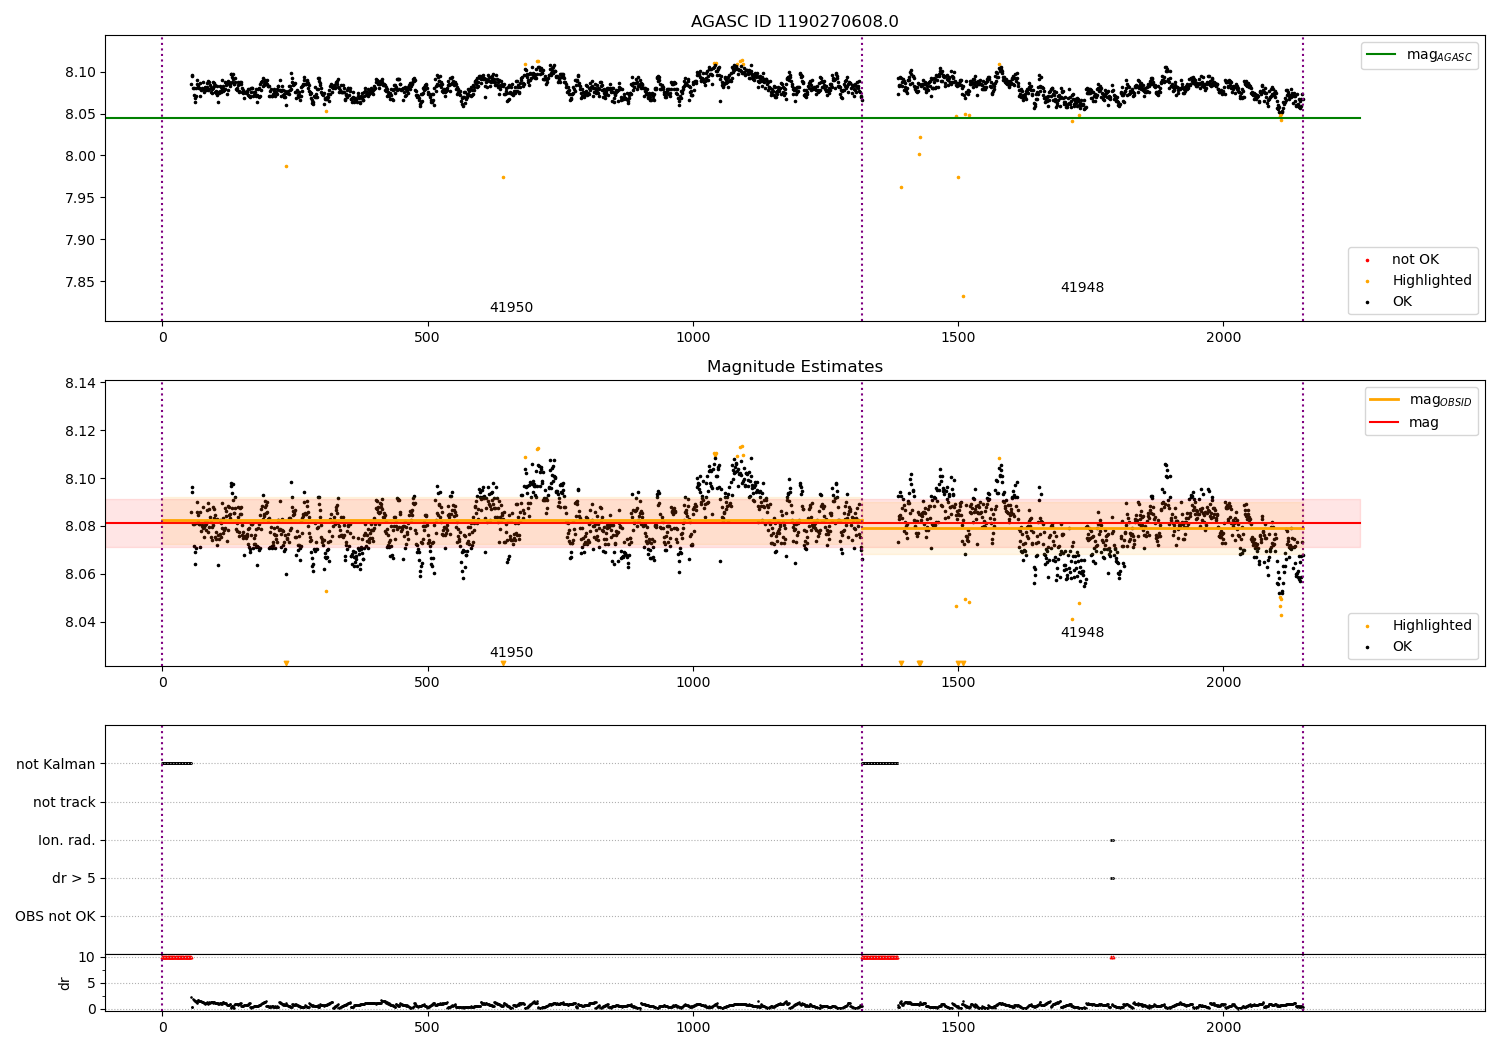Click y-tick 8.14 on middle plot
The image size is (1500, 1050).
point(81,384)
